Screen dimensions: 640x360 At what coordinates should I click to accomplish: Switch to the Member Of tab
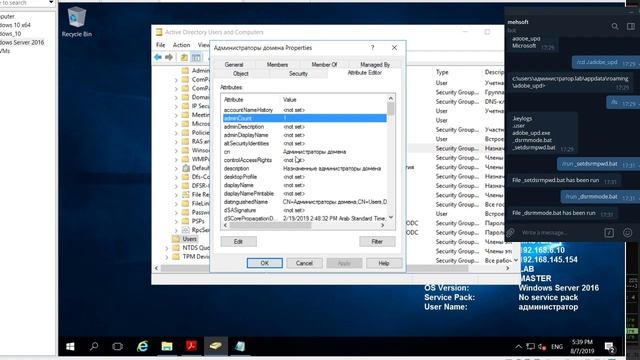(324, 64)
